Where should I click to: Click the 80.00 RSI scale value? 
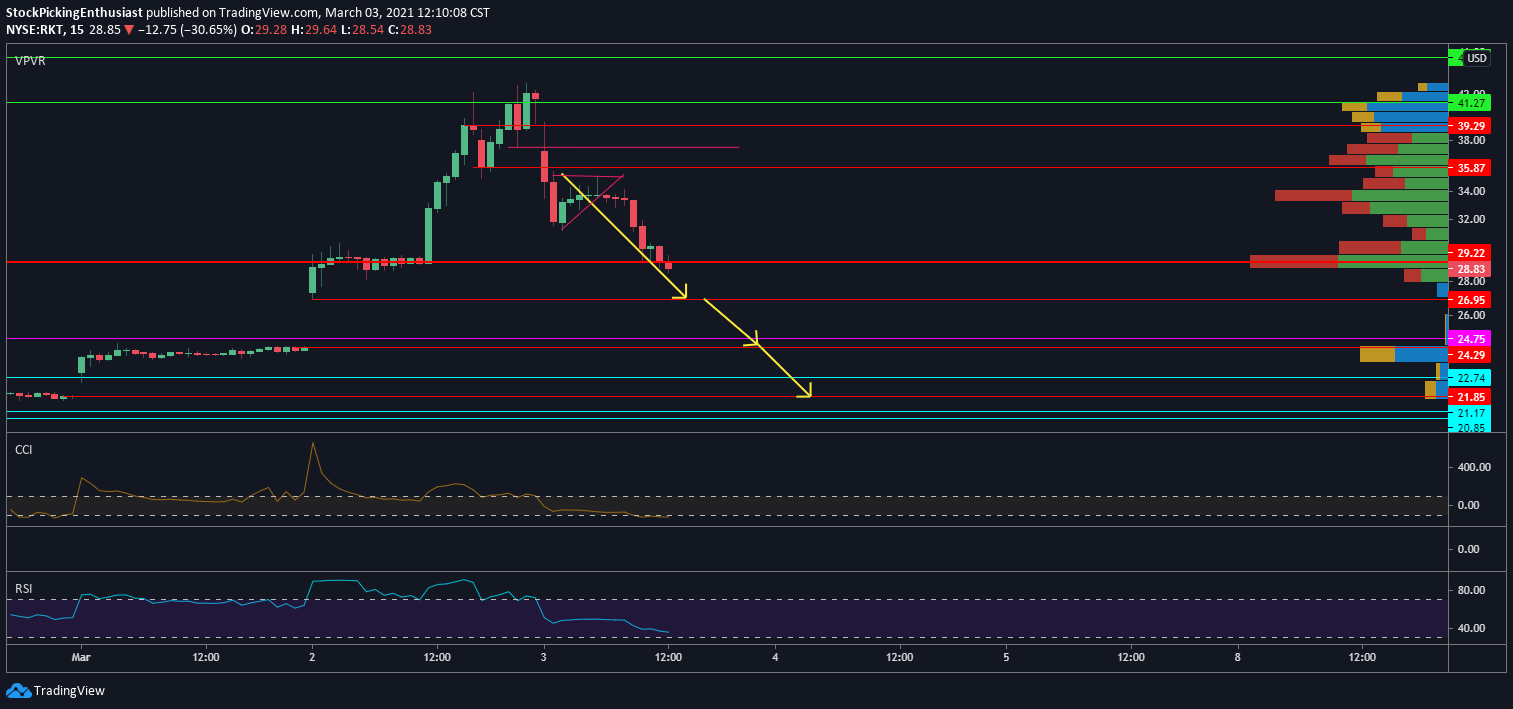(1470, 590)
